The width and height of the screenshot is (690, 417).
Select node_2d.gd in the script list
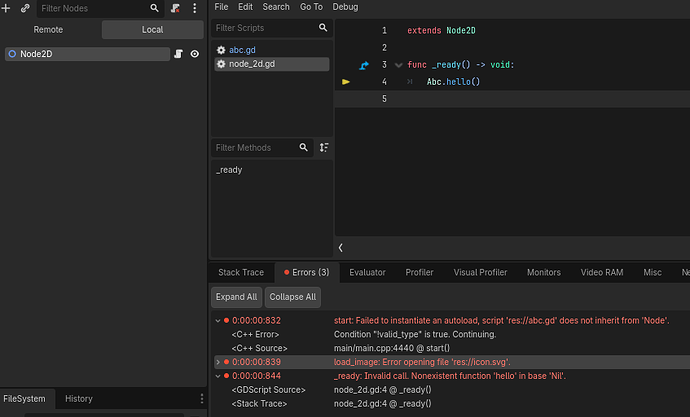point(272,64)
